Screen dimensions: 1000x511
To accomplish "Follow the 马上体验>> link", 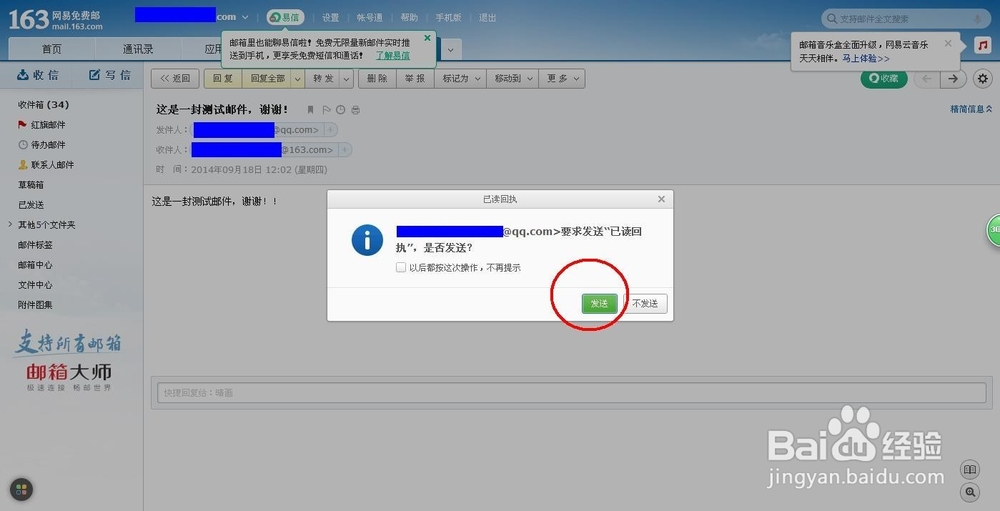I will click(866, 58).
